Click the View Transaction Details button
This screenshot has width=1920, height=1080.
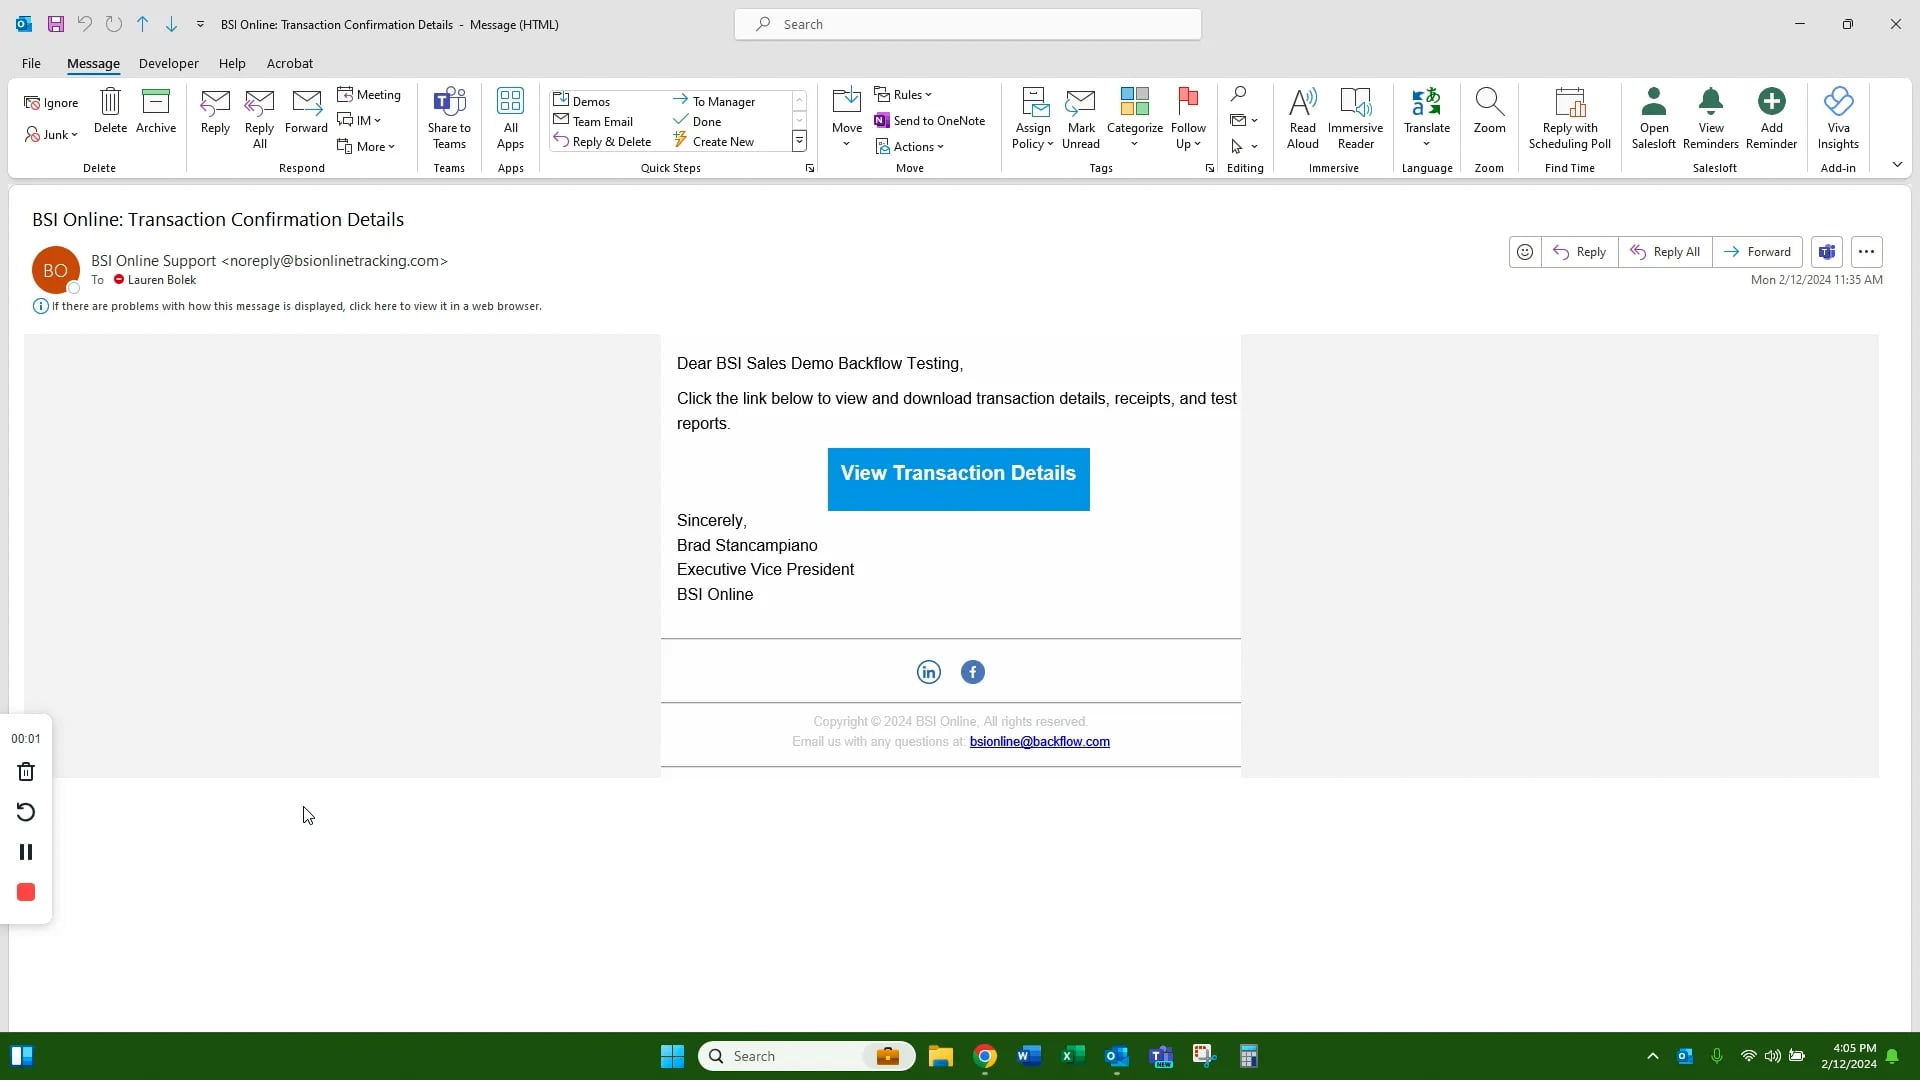(x=958, y=479)
